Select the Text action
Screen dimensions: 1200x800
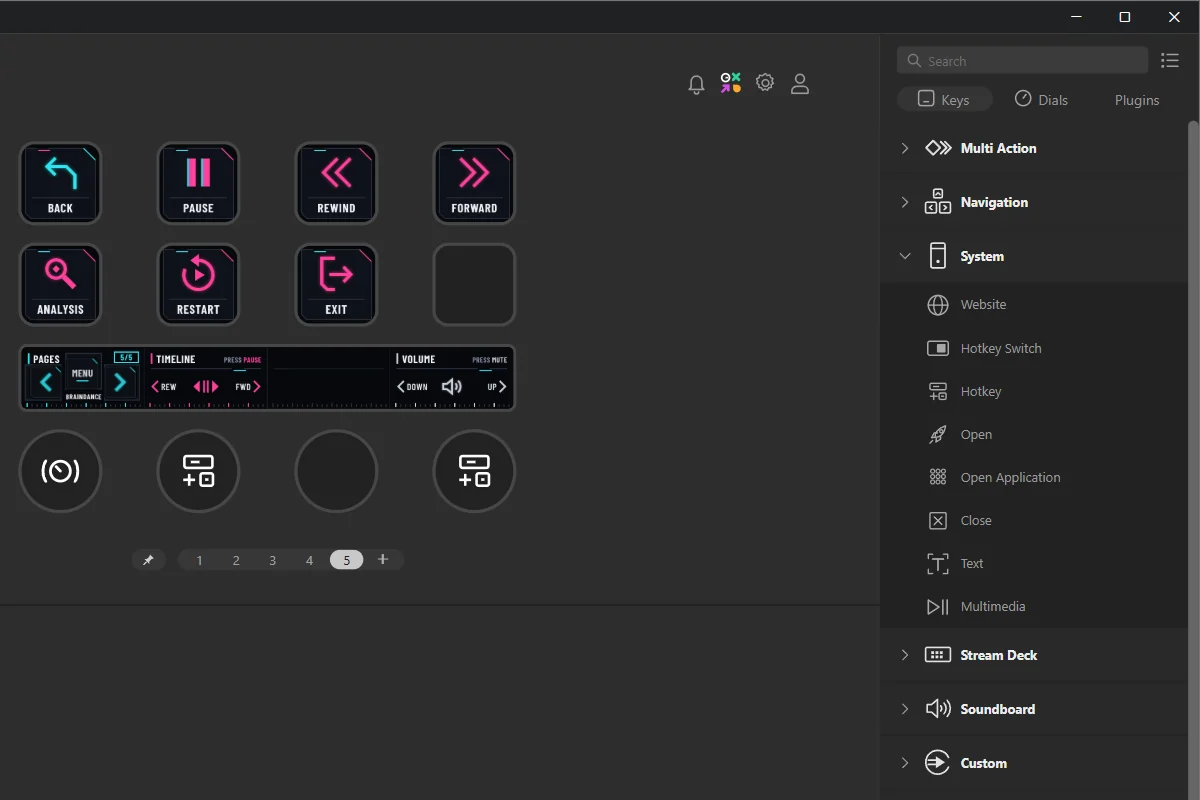[x=1033, y=563]
